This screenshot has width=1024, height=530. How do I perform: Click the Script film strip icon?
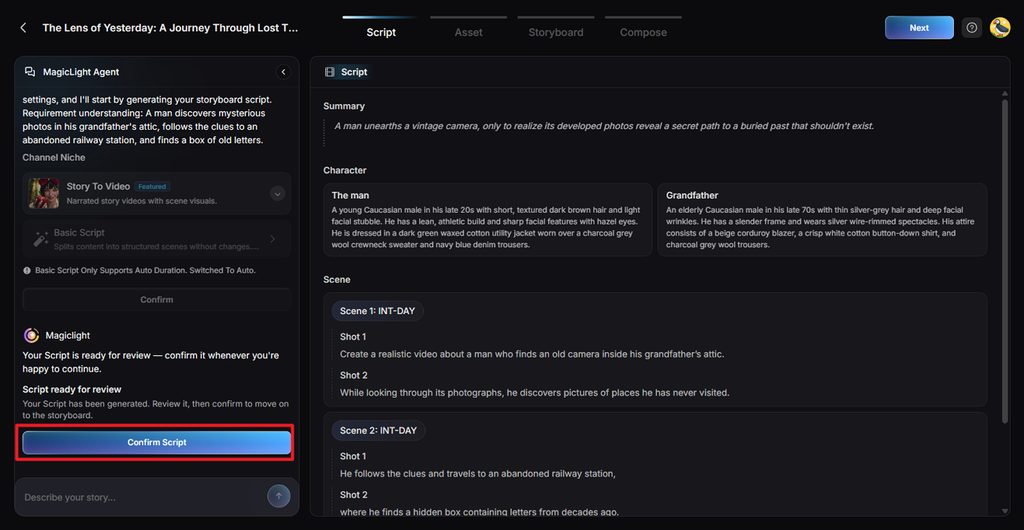click(x=330, y=72)
